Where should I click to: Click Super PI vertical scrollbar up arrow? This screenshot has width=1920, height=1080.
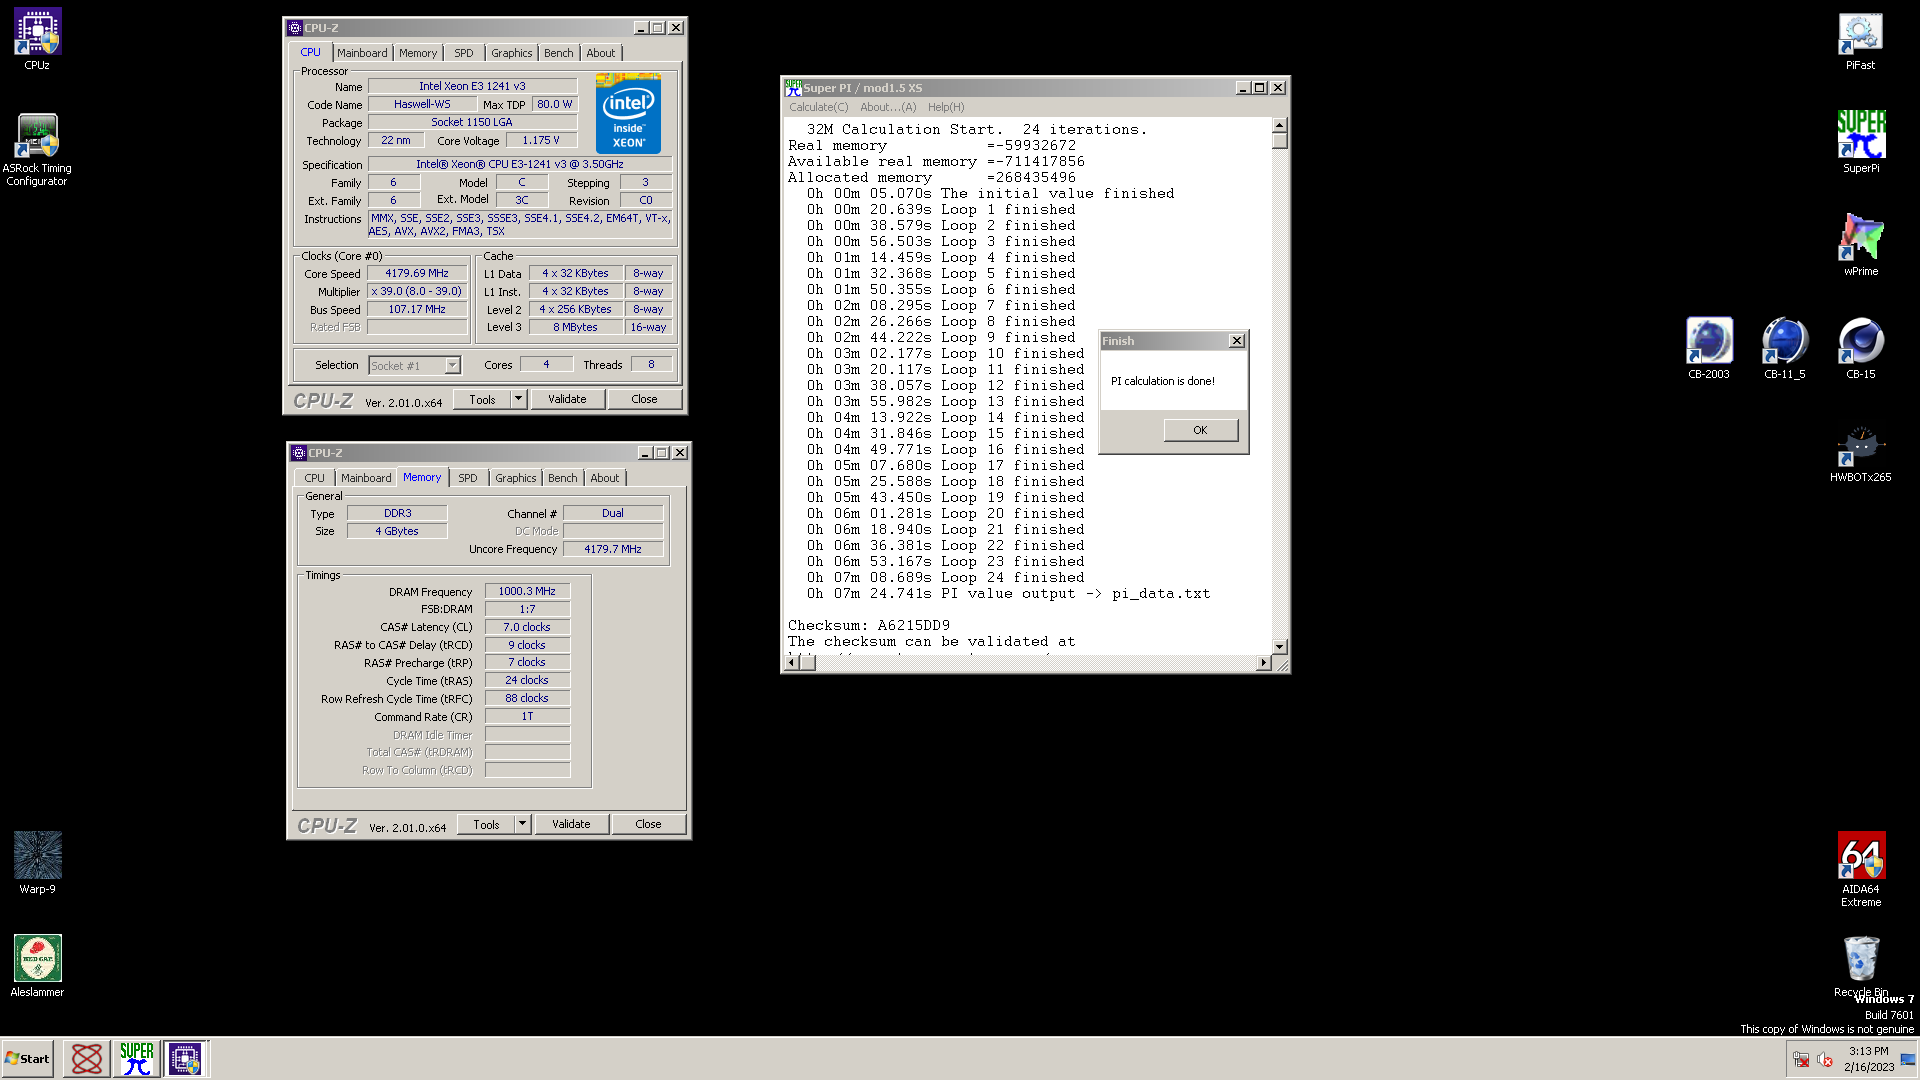1279,125
